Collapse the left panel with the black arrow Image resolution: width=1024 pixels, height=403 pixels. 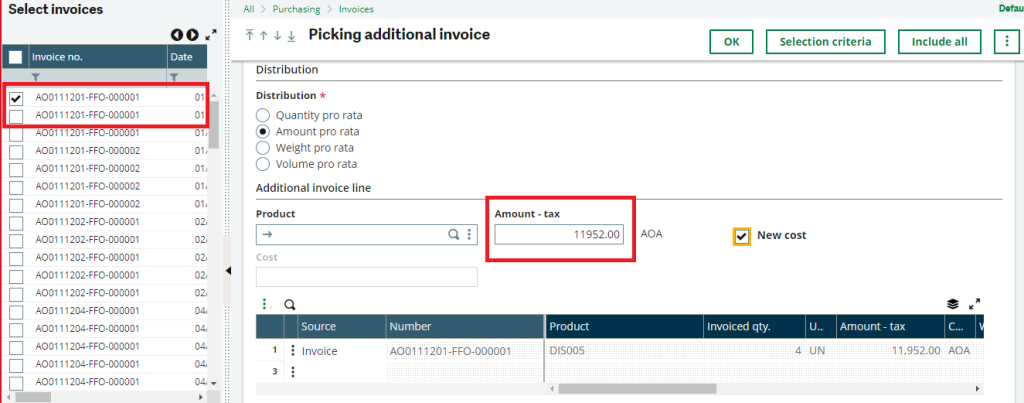coord(228,270)
